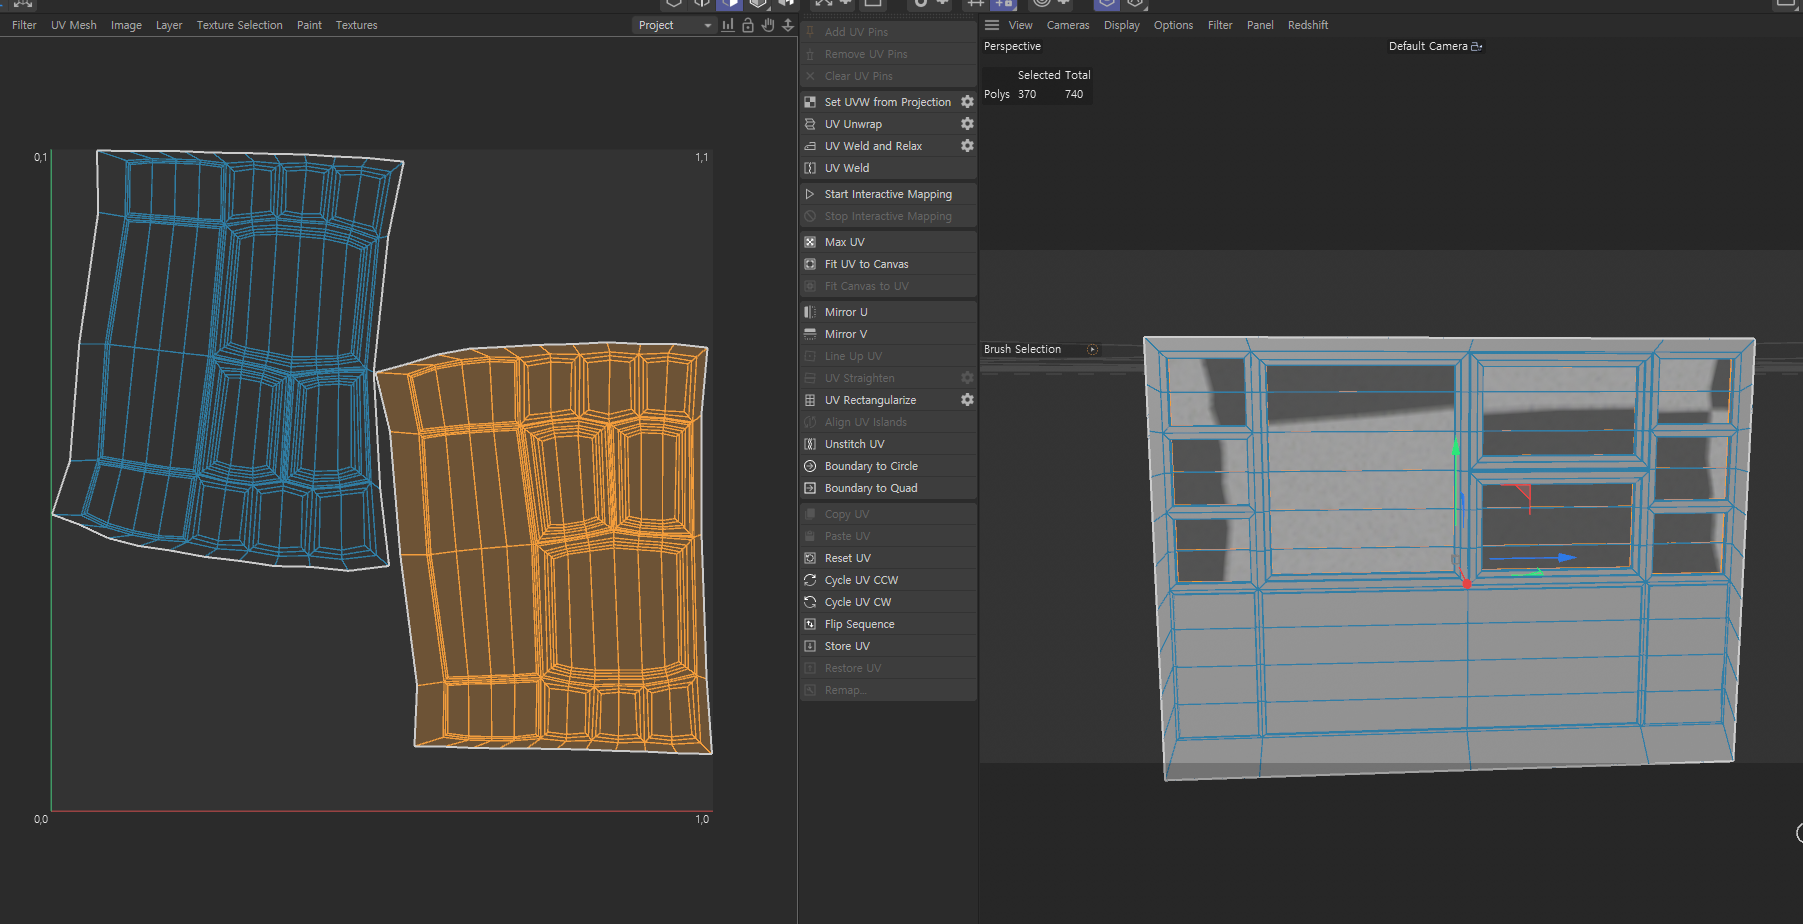Click the Default Camera label

coord(1428,46)
